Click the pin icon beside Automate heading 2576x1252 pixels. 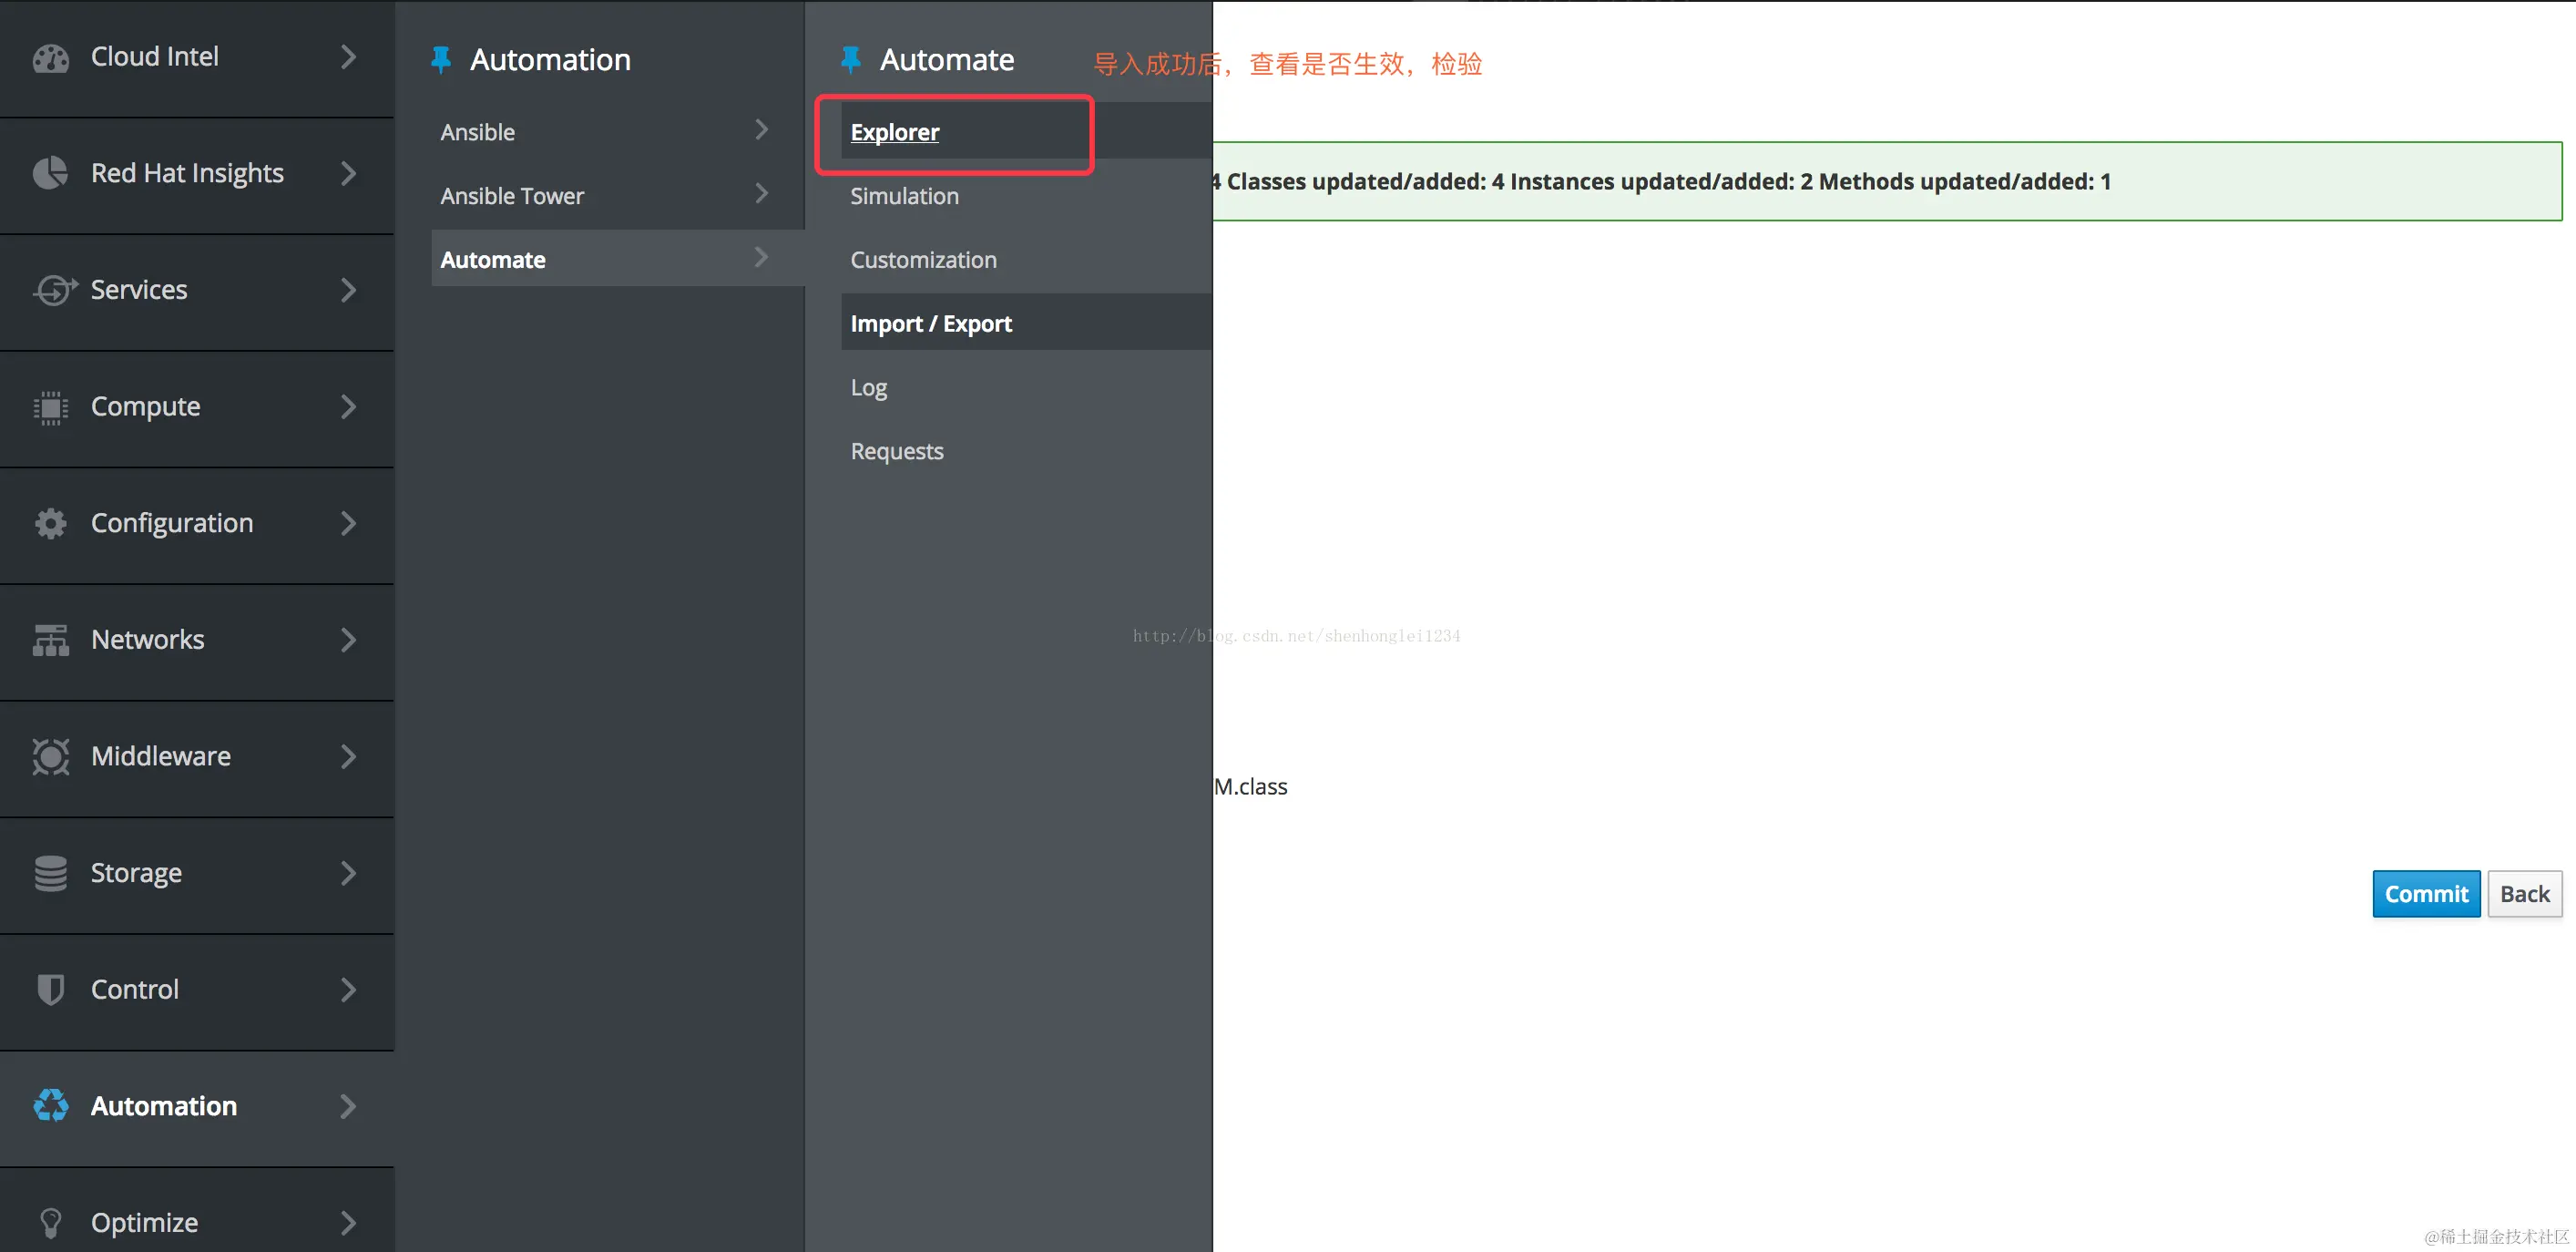click(x=851, y=60)
